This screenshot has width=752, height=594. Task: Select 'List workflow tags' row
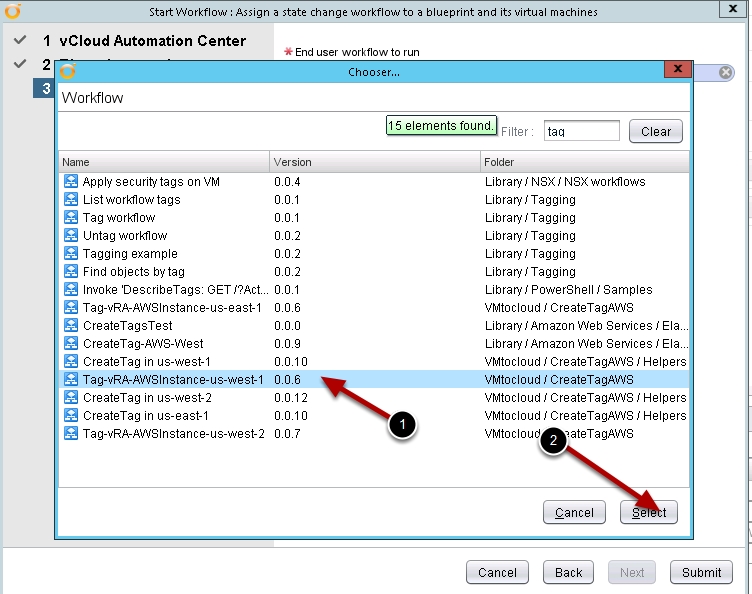click(x=374, y=199)
